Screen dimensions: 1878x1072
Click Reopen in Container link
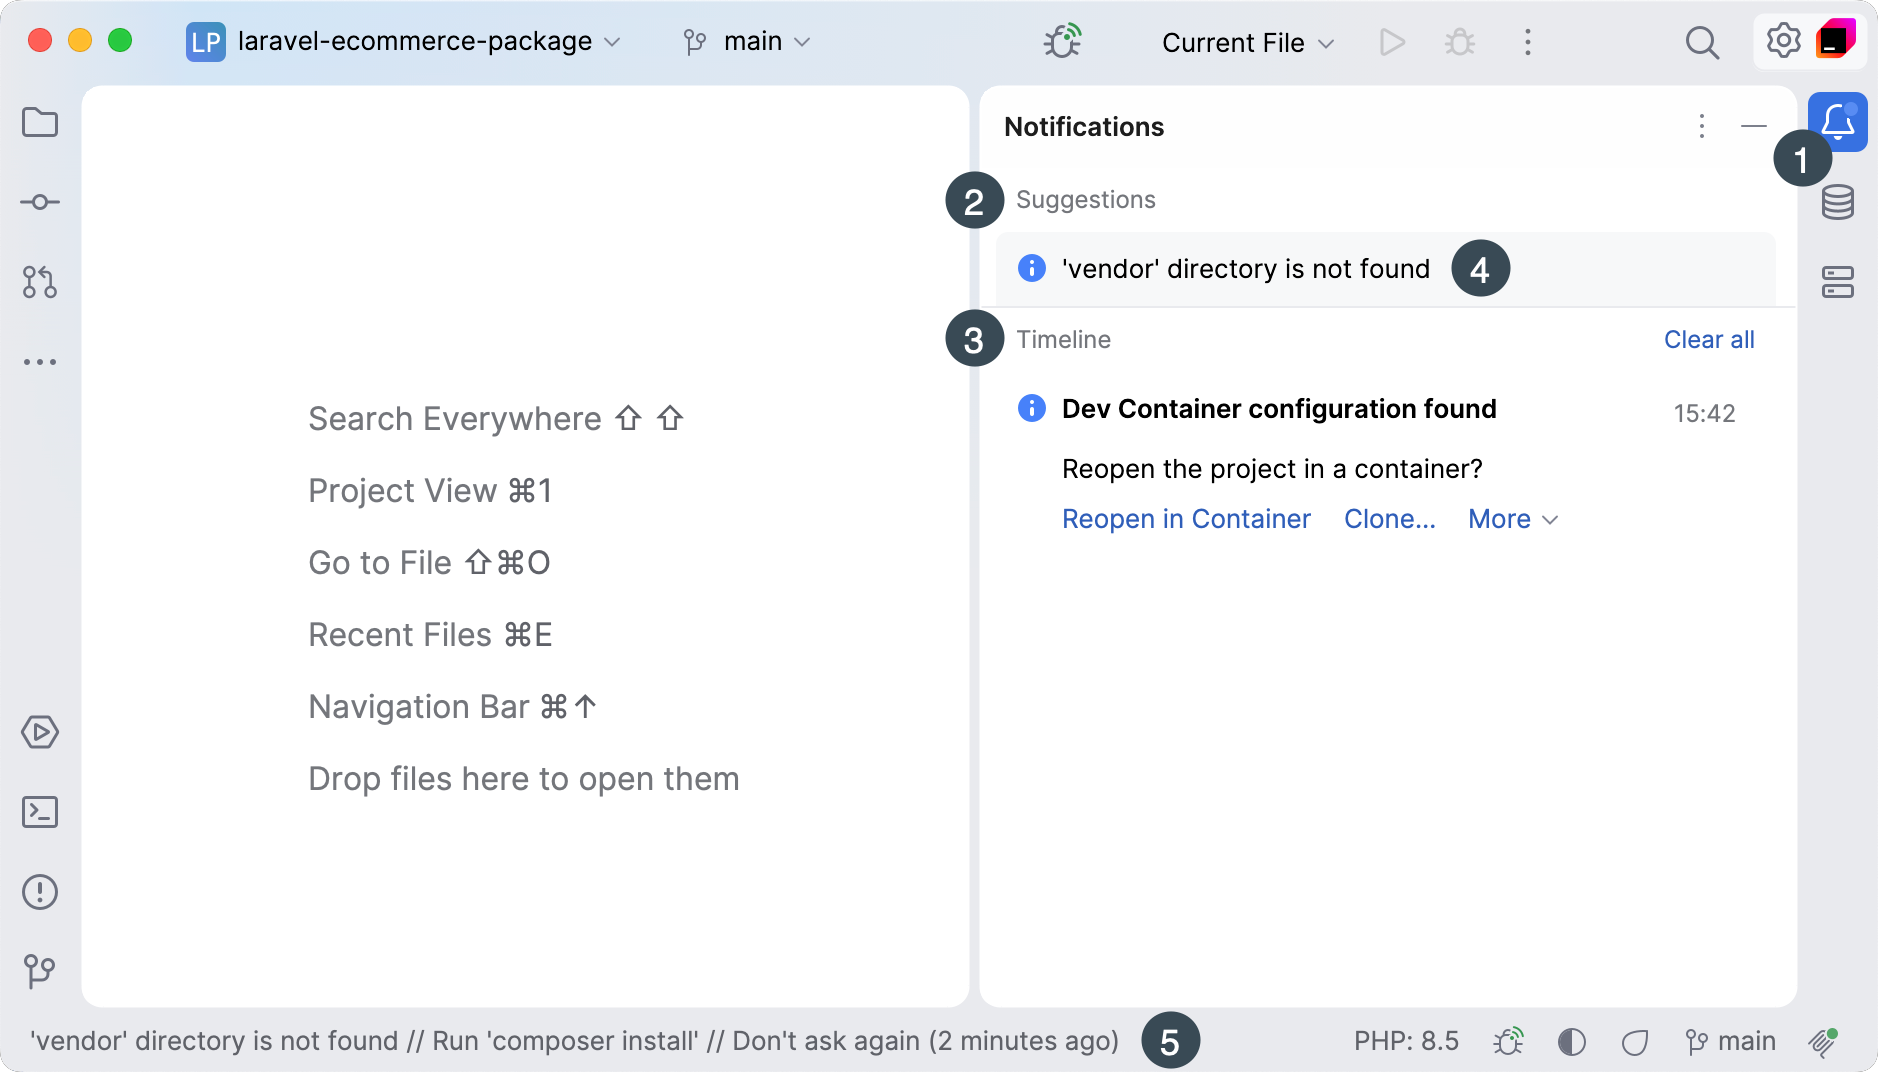(1186, 519)
